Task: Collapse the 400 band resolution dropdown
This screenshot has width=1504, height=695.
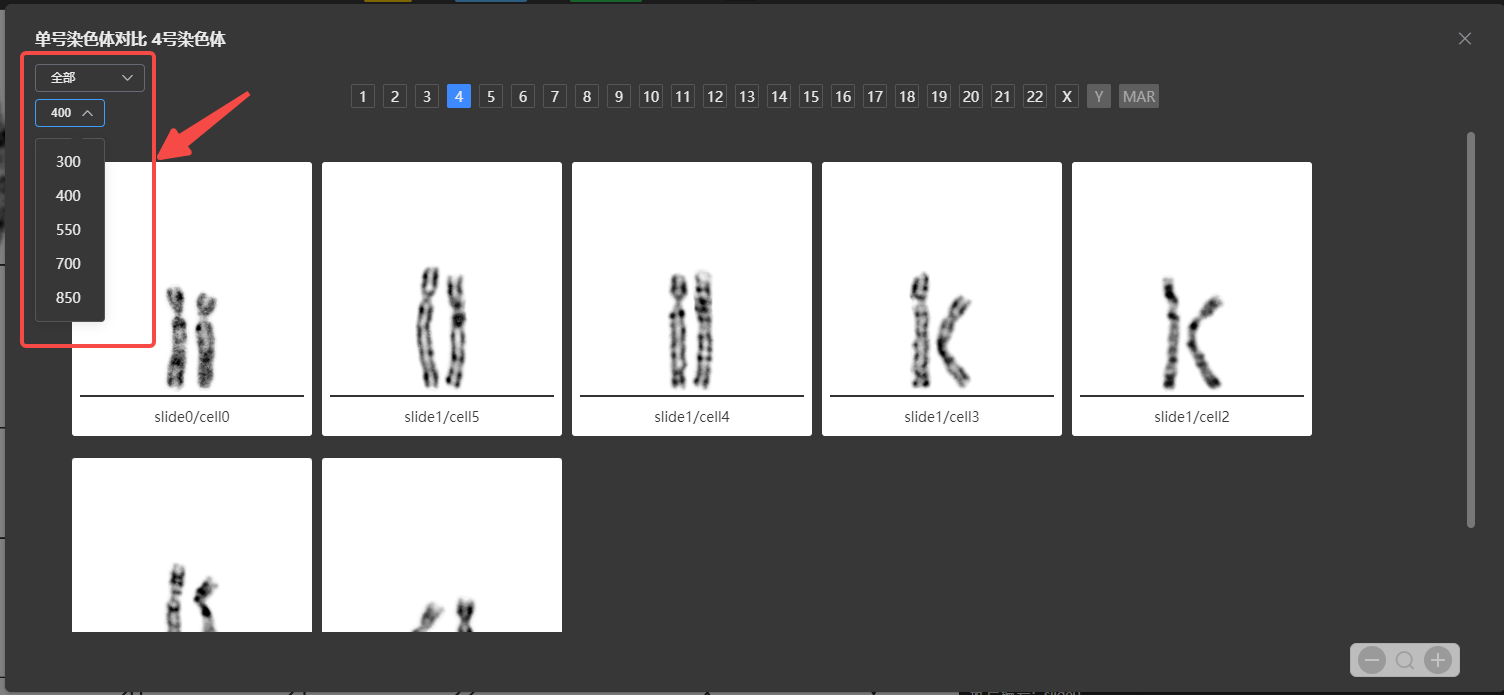Action: pyautogui.click(x=70, y=113)
